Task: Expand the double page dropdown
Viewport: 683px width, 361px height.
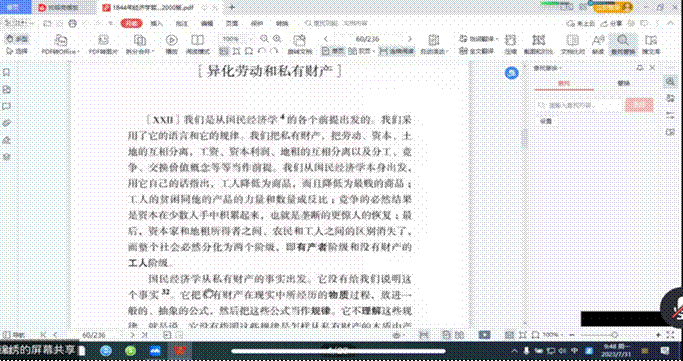Action: click(374, 51)
